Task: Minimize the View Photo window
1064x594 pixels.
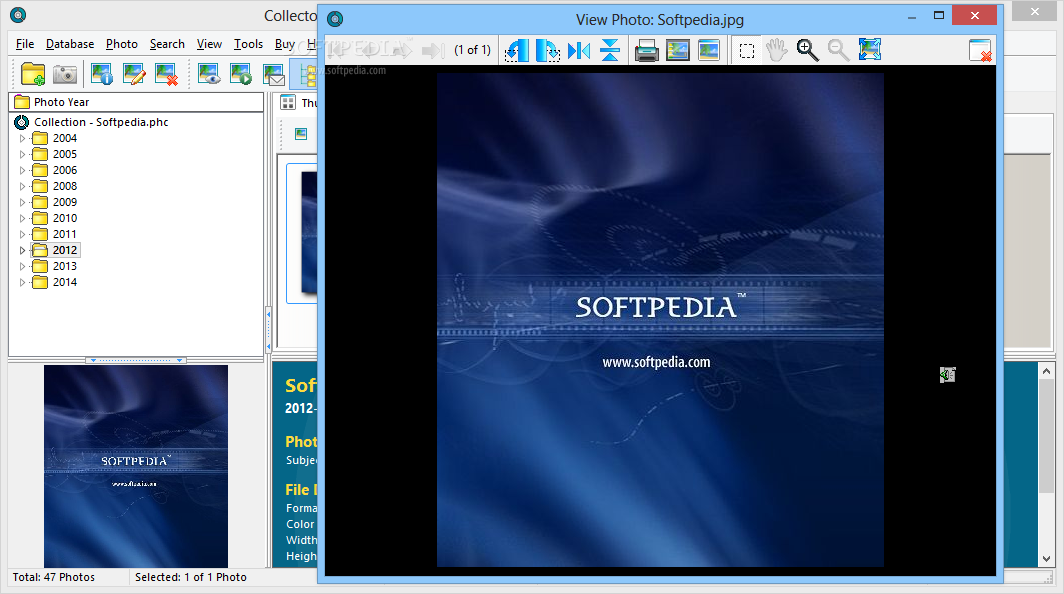Action: coord(911,15)
